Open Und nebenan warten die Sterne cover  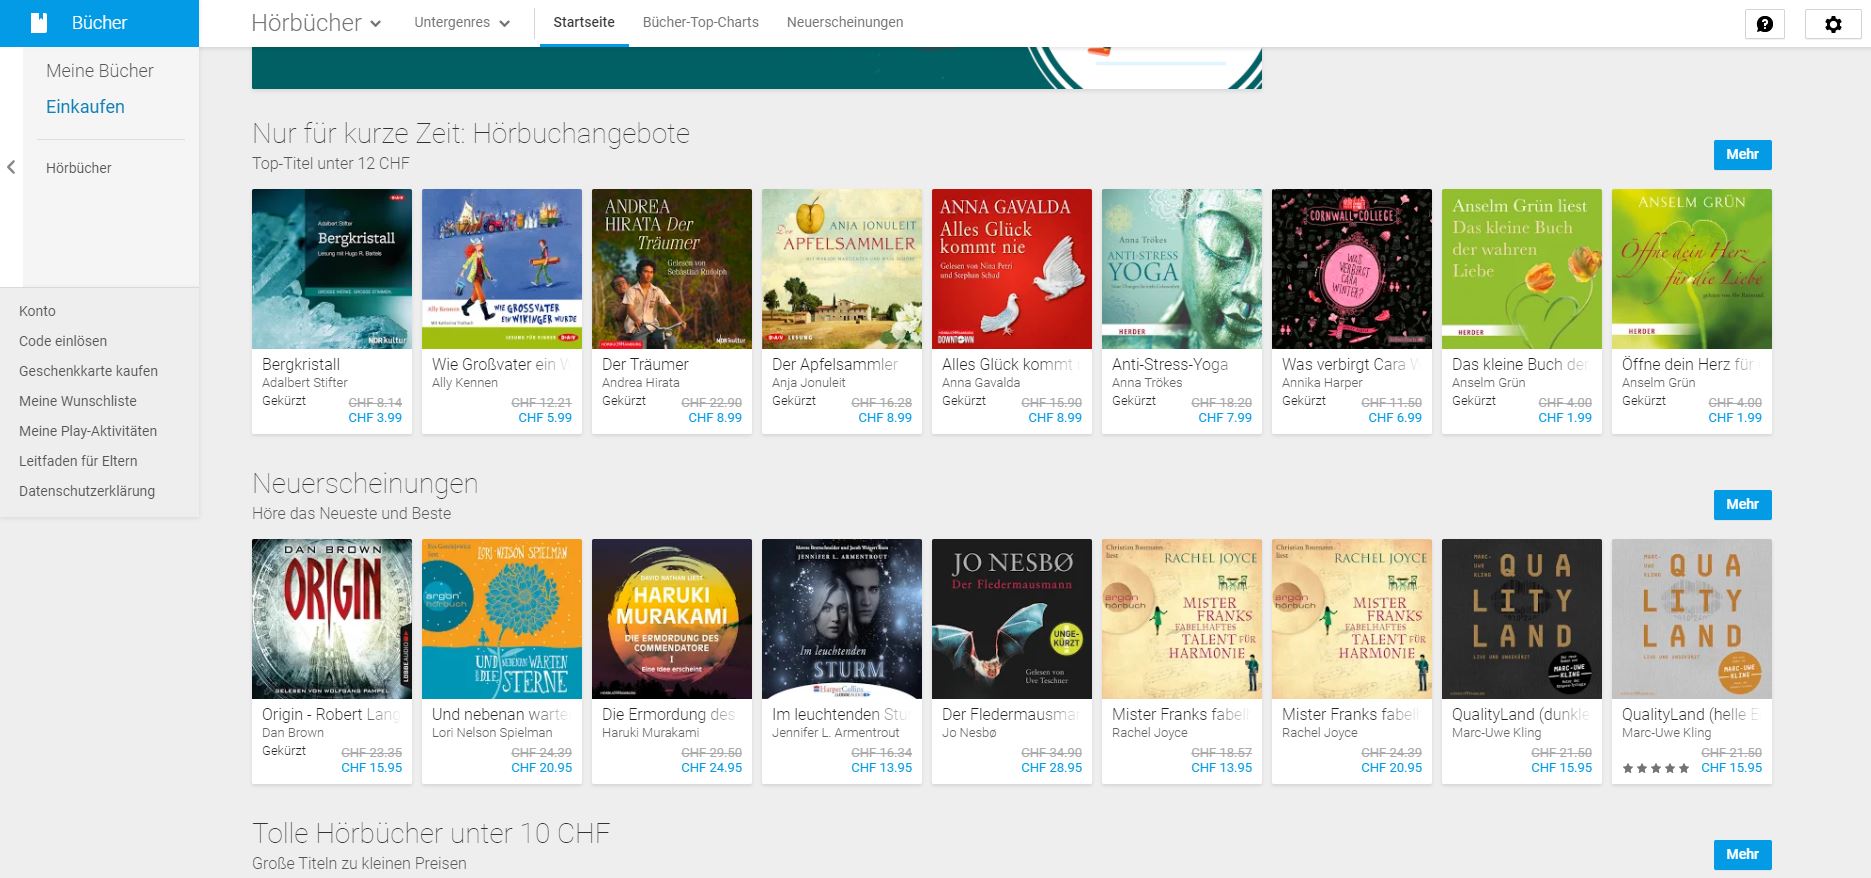tap(502, 619)
